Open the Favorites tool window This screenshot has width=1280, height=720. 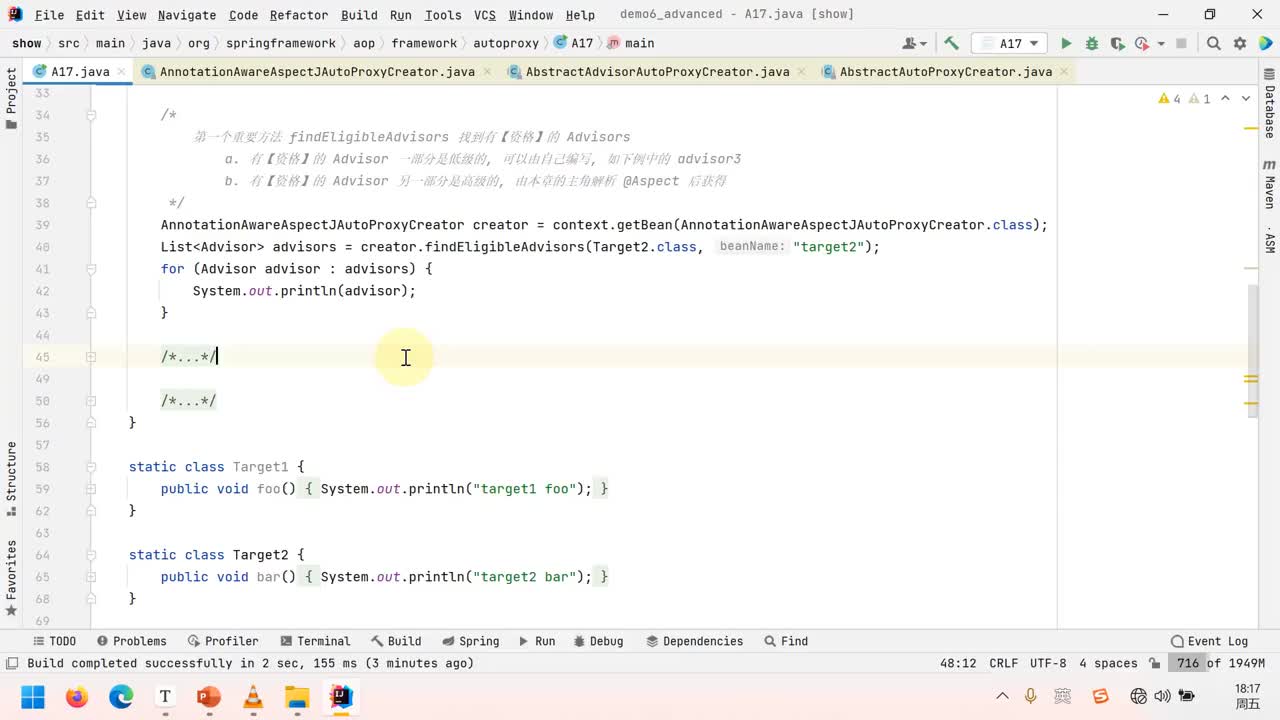[11, 577]
